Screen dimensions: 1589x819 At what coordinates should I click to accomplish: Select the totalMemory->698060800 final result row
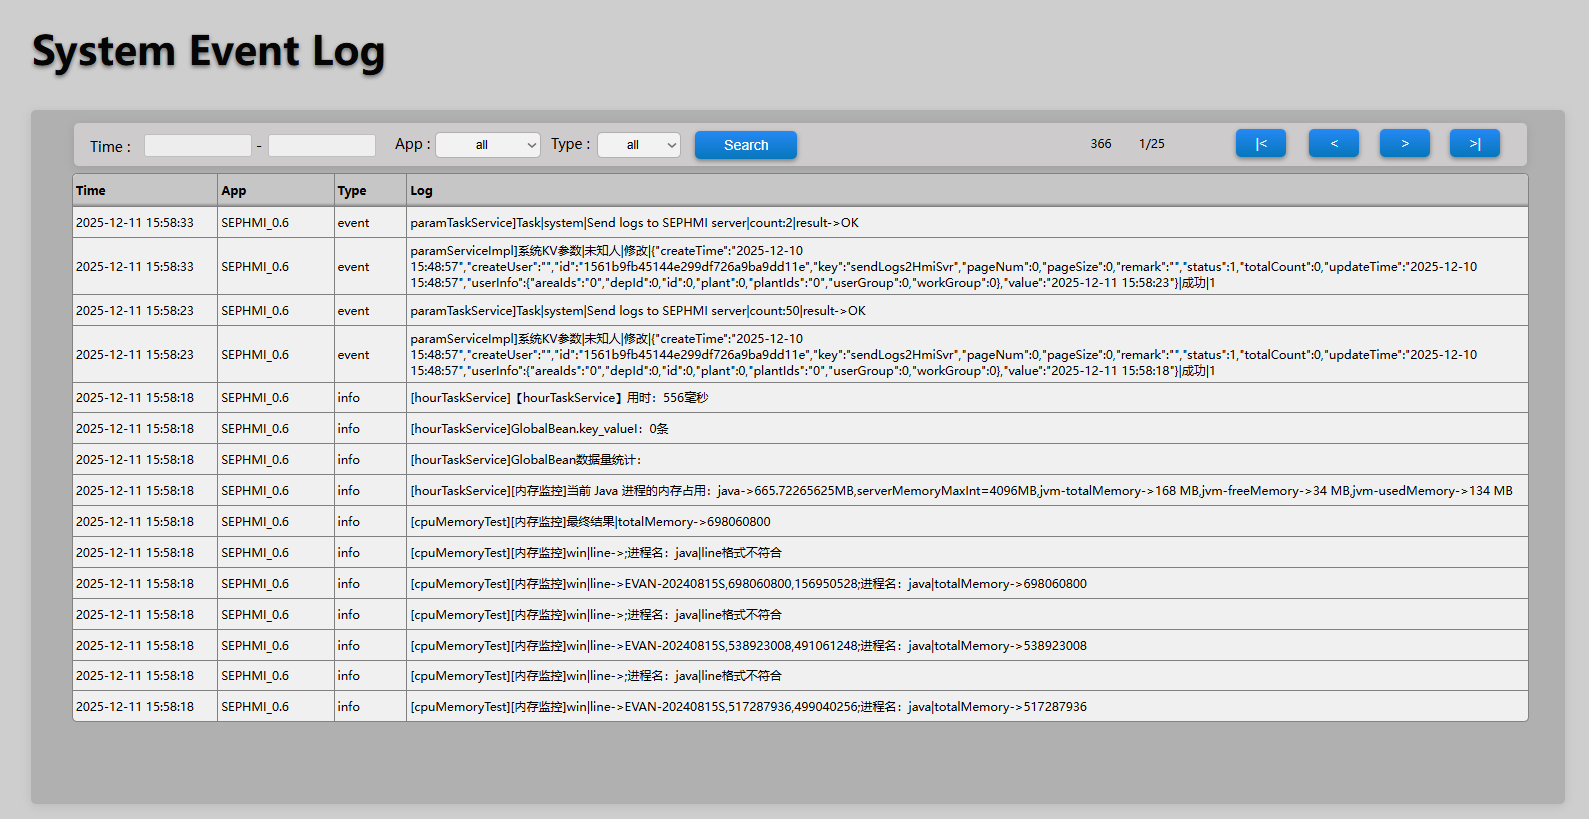[x=590, y=522]
